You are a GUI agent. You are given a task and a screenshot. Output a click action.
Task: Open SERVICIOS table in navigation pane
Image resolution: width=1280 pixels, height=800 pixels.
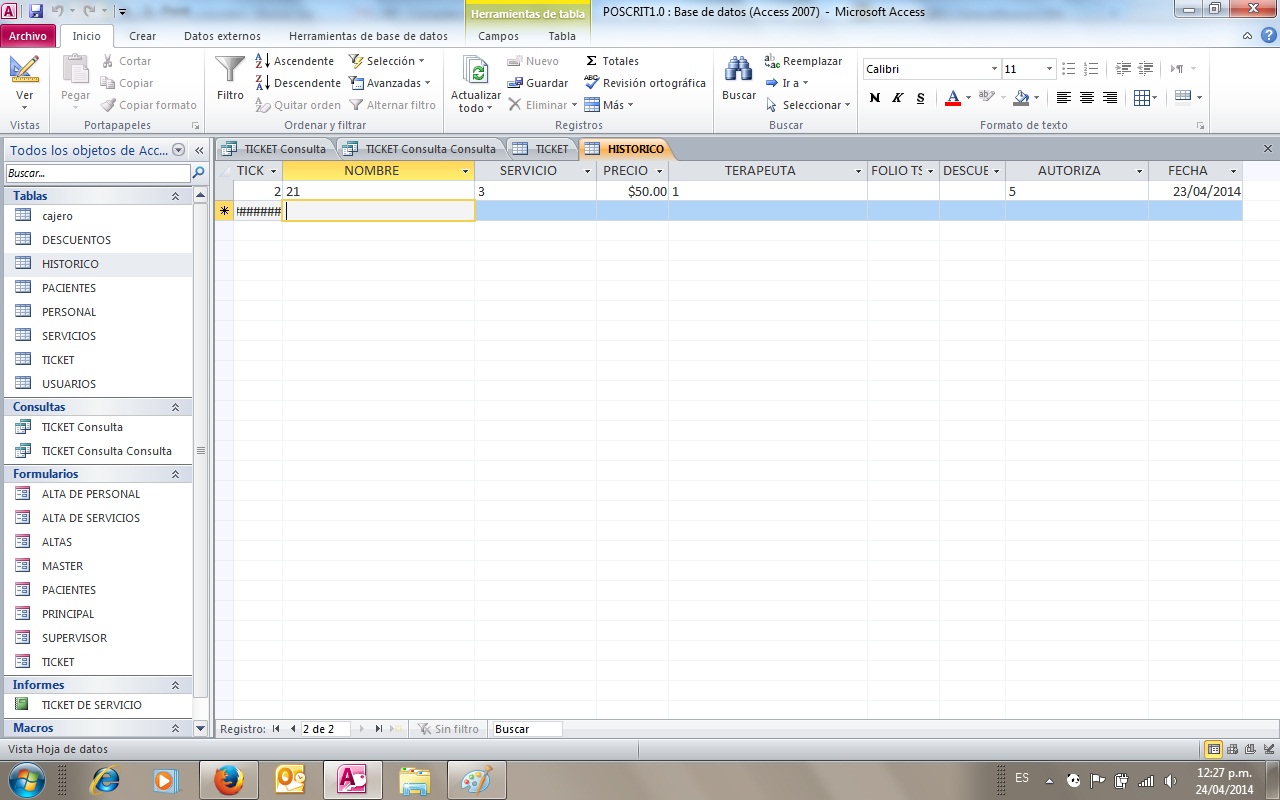[x=69, y=336]
